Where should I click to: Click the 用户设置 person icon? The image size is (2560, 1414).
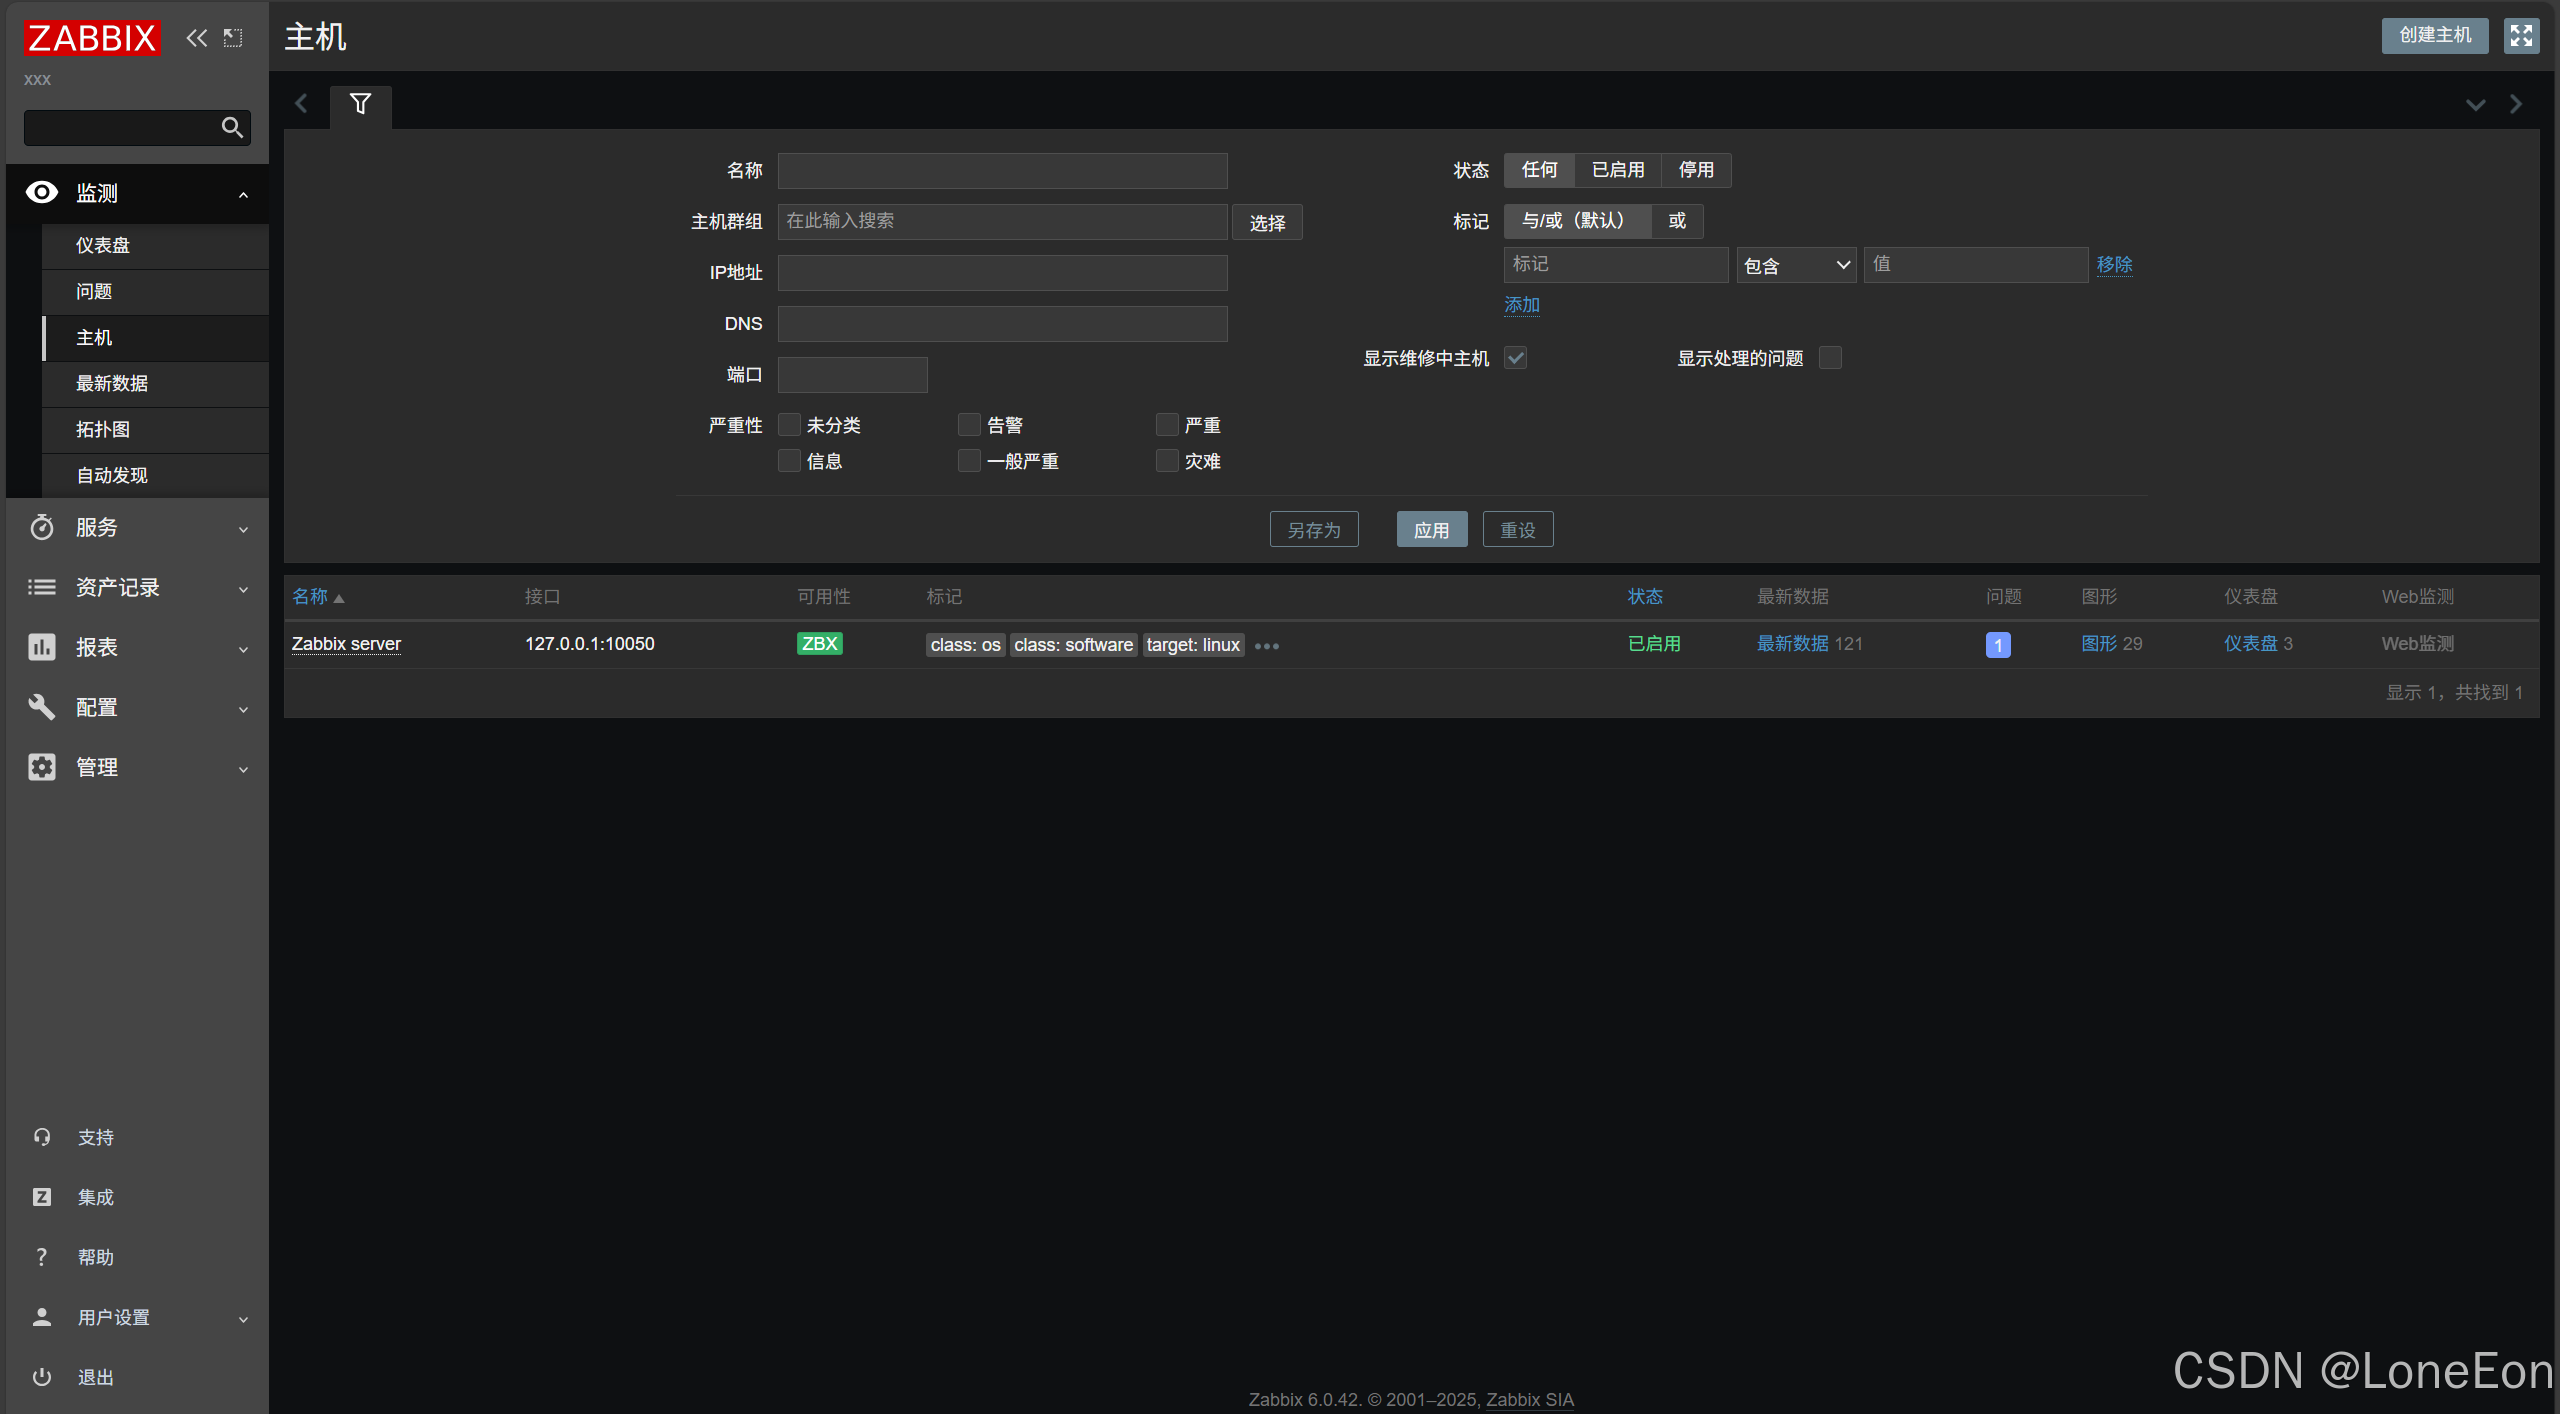41,1317
